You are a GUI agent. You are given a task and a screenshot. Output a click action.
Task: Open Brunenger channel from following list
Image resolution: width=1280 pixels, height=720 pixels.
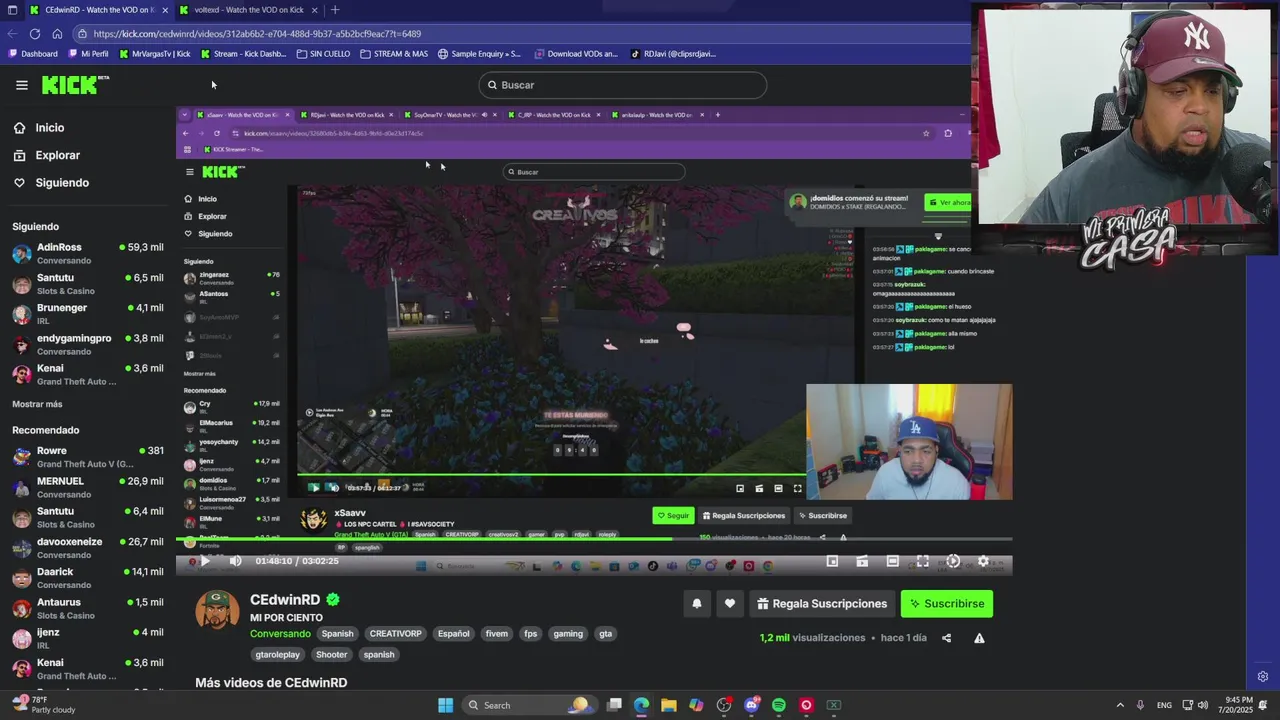88,314
